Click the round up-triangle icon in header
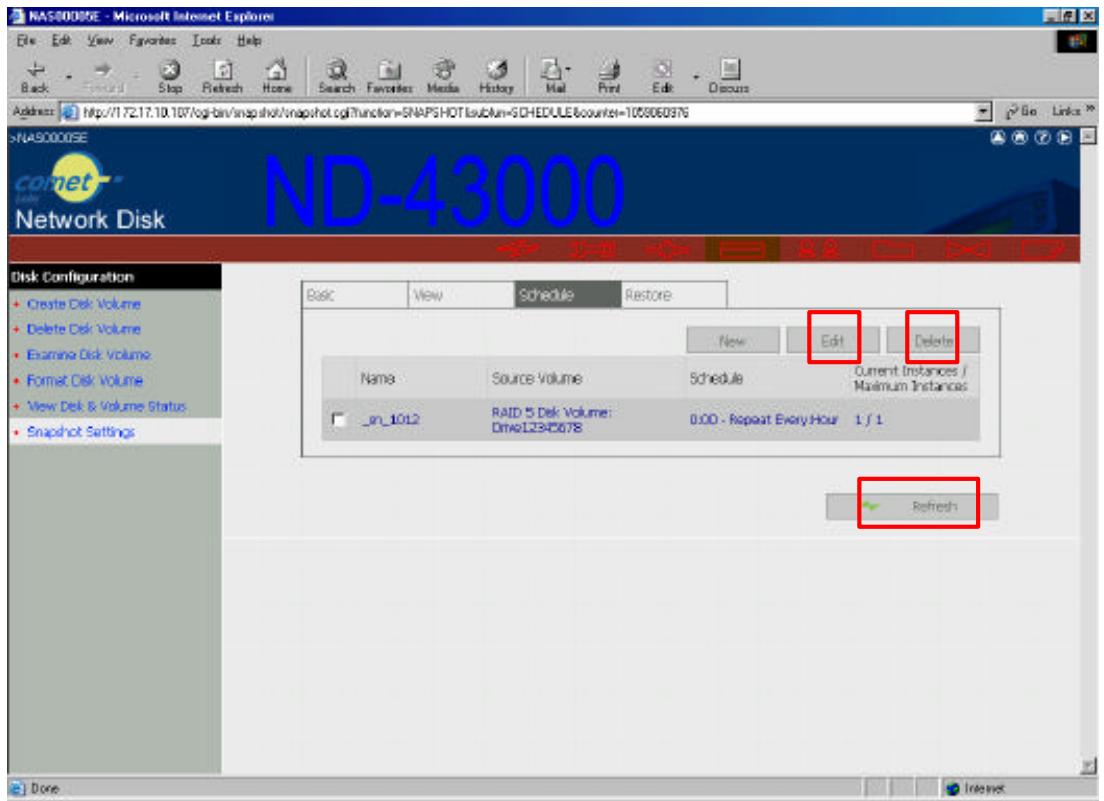 pos(998,137)
